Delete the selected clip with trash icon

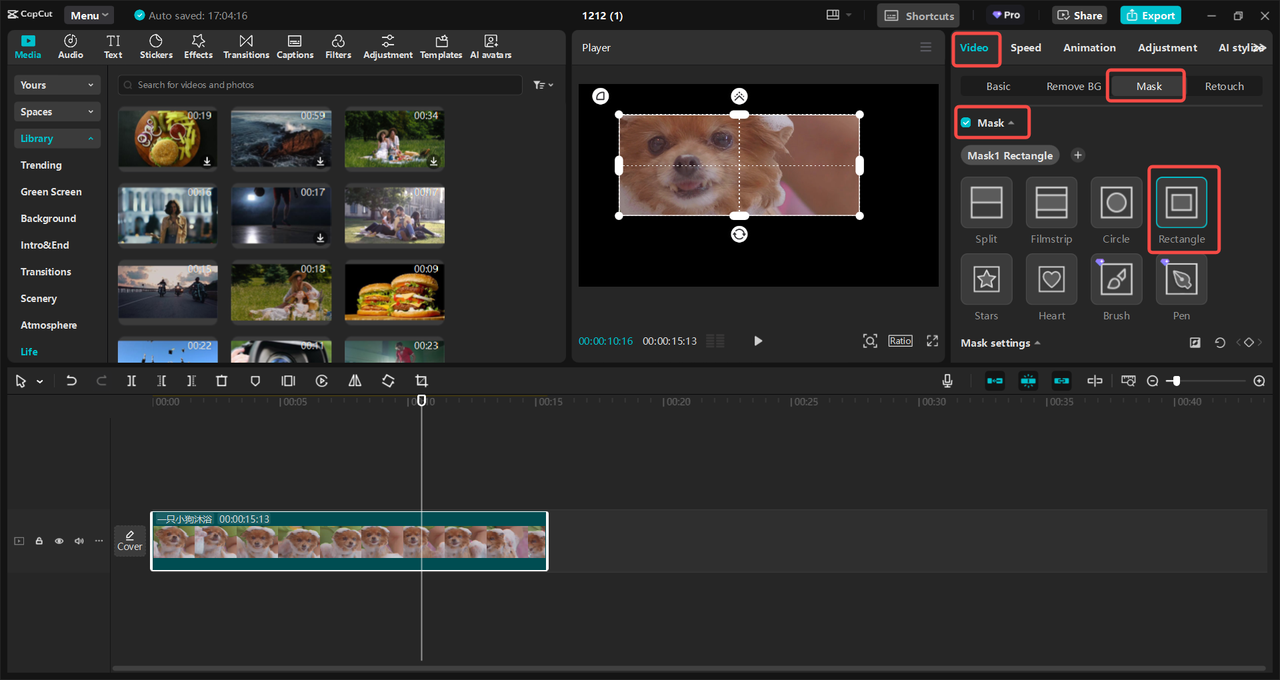[222, 381]
